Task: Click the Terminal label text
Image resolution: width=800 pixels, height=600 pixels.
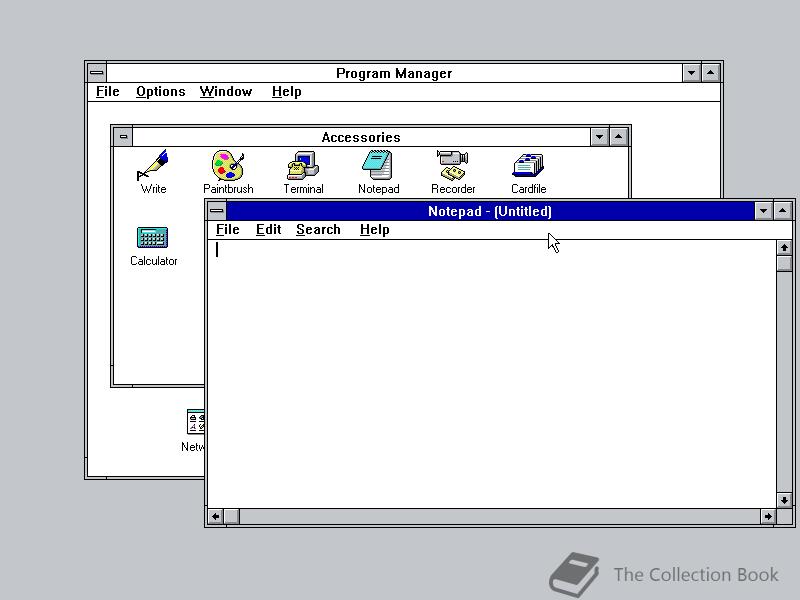Action: point(304,189)
